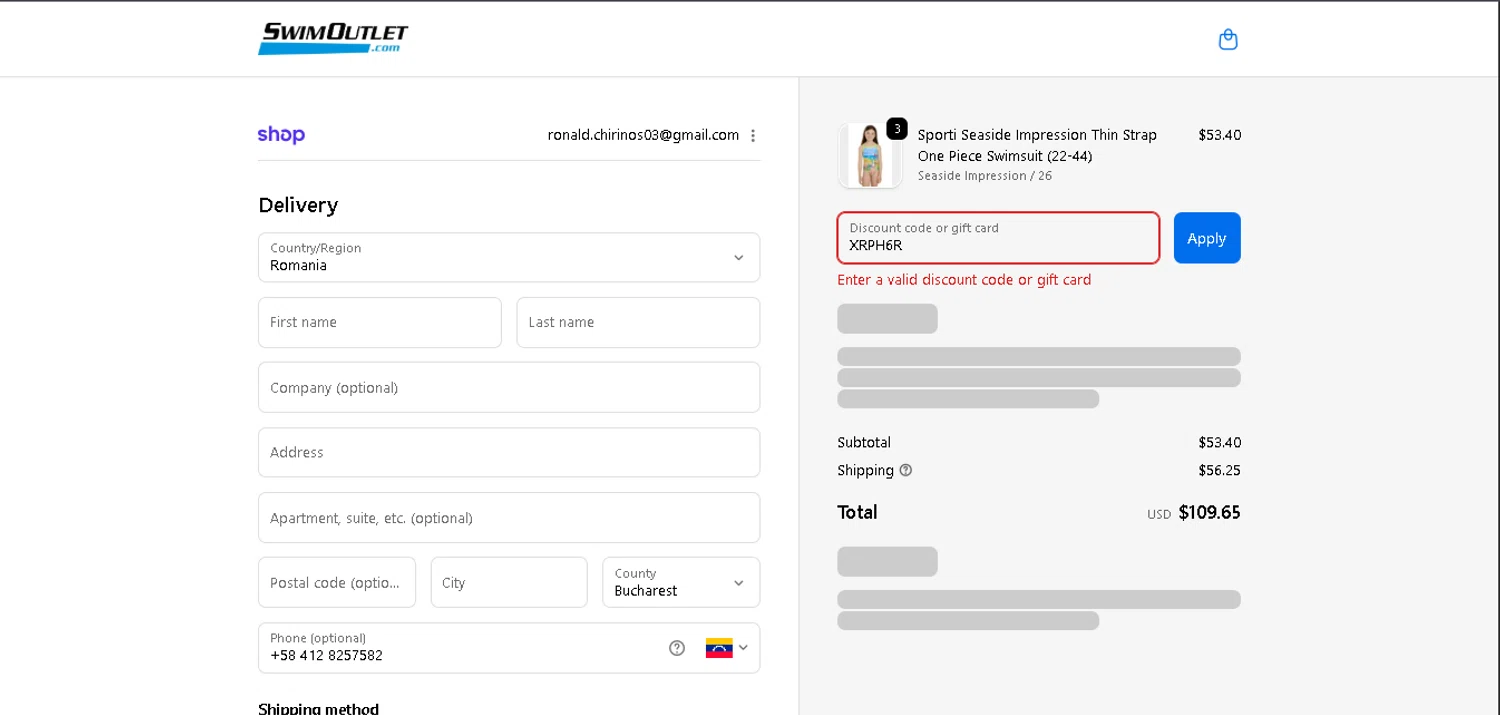This screenshot has height=715, width=1500.
Task: Click the Apartment, suite, etc. field
Action: coord(509,518)
